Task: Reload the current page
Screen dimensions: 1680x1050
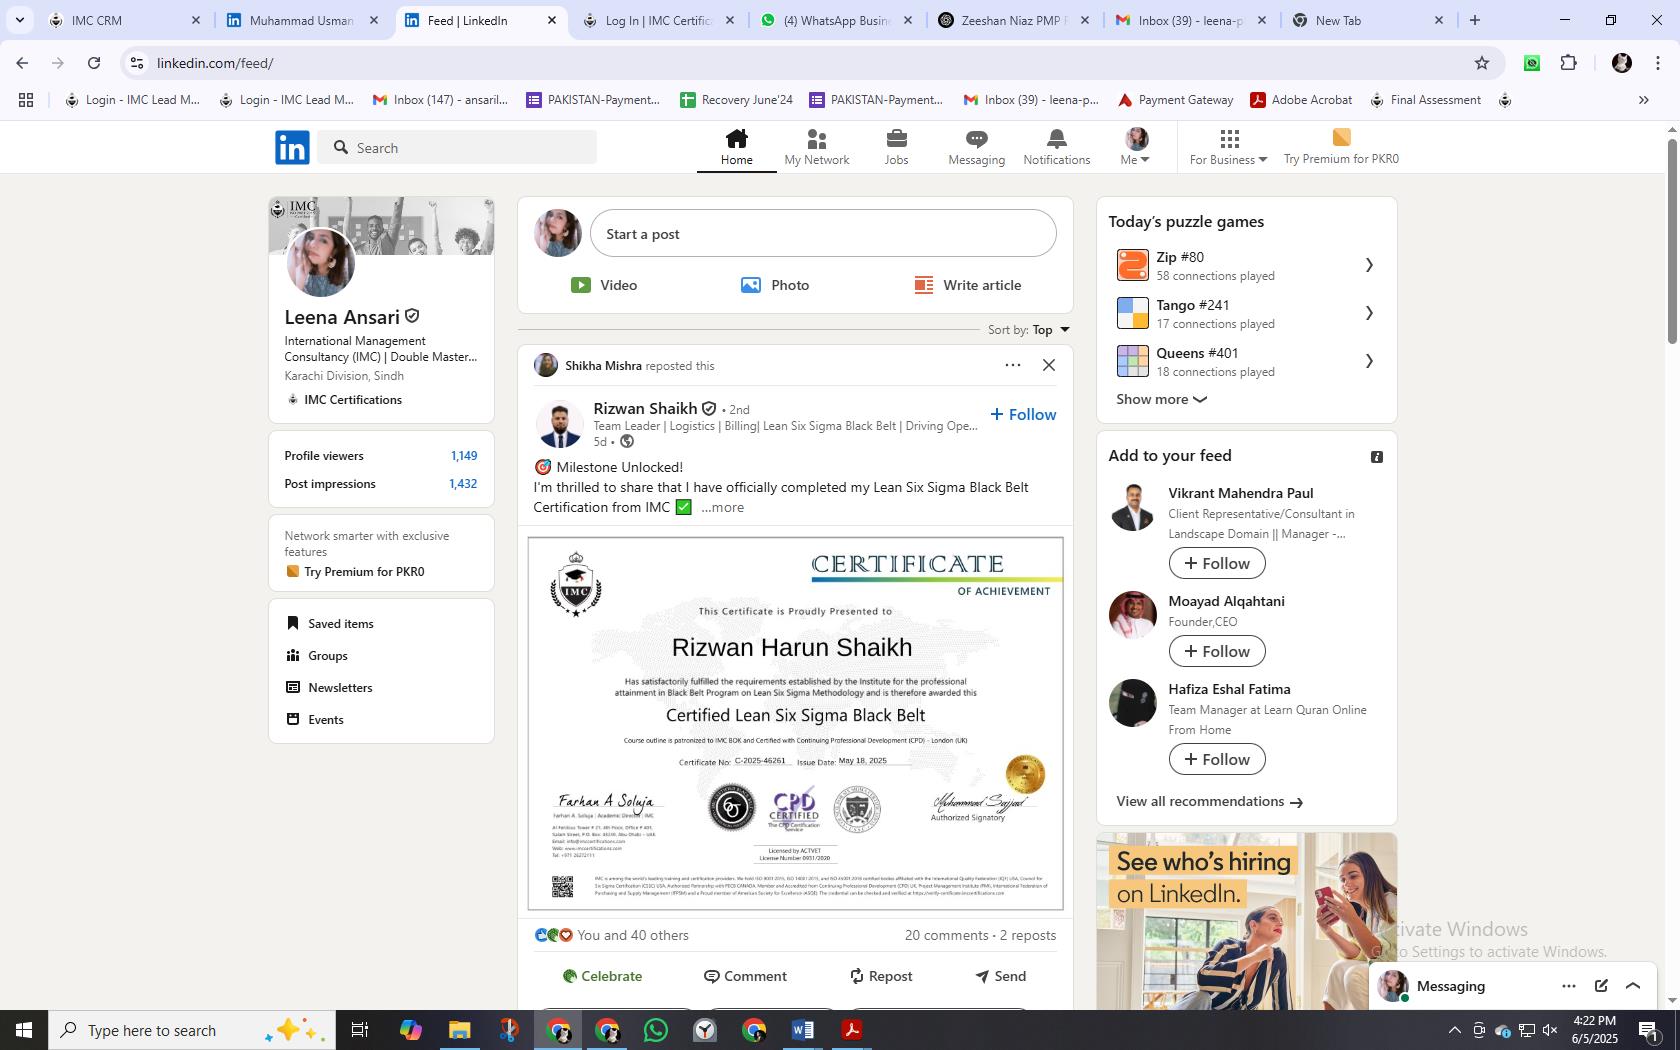Action: 94,63
